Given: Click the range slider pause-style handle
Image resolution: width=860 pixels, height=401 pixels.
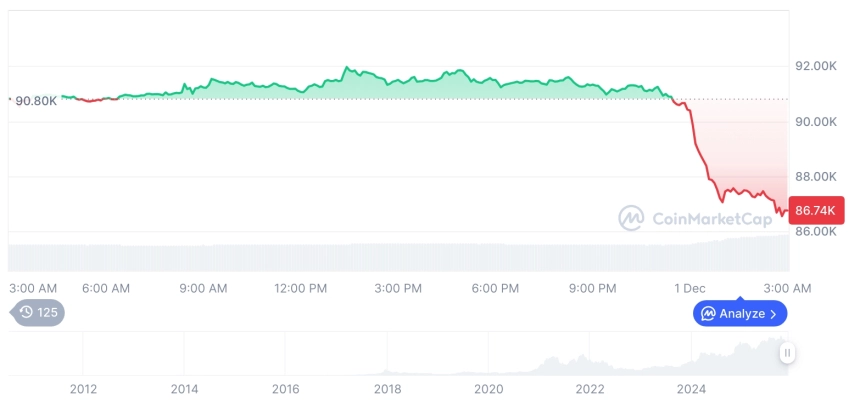Looking at the screenshot, I should [788, 353].
